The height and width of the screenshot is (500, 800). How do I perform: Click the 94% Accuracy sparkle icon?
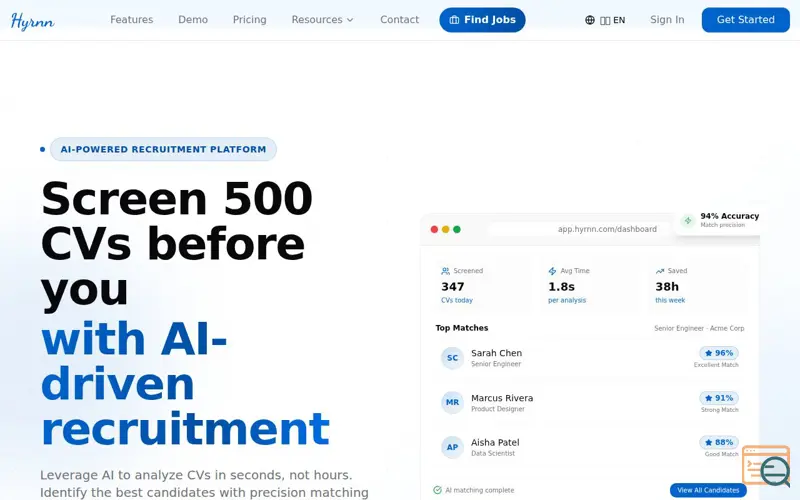point(688,220)
